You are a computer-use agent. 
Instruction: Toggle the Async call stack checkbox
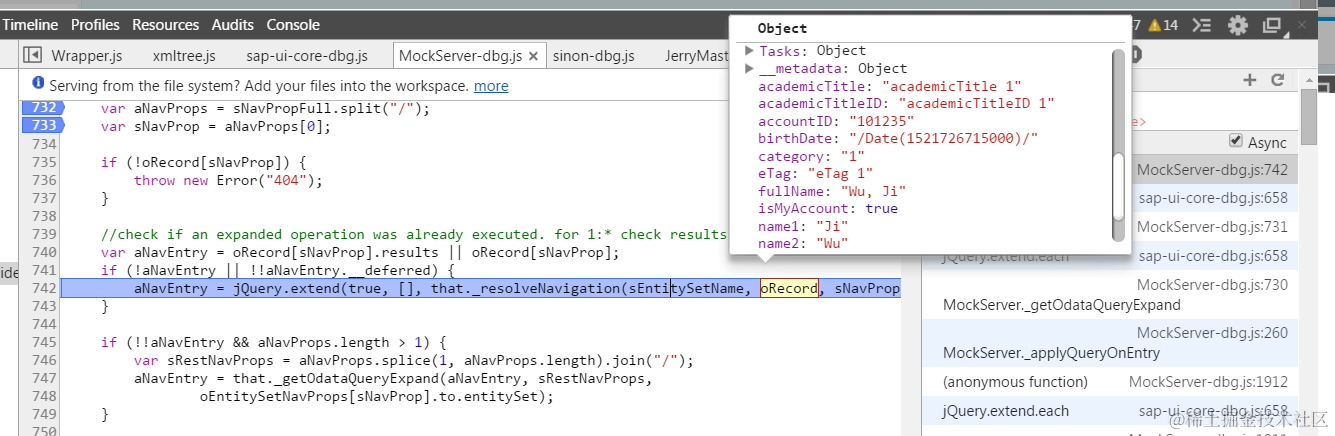coord(1236,141)
